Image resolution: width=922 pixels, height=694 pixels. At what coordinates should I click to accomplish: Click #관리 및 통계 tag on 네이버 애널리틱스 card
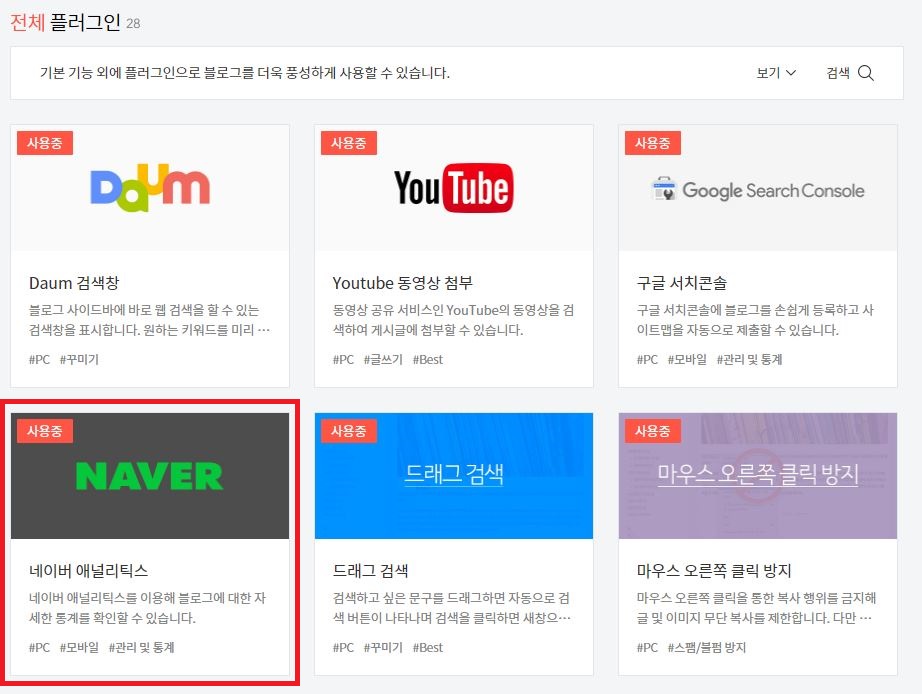[142, 648]
